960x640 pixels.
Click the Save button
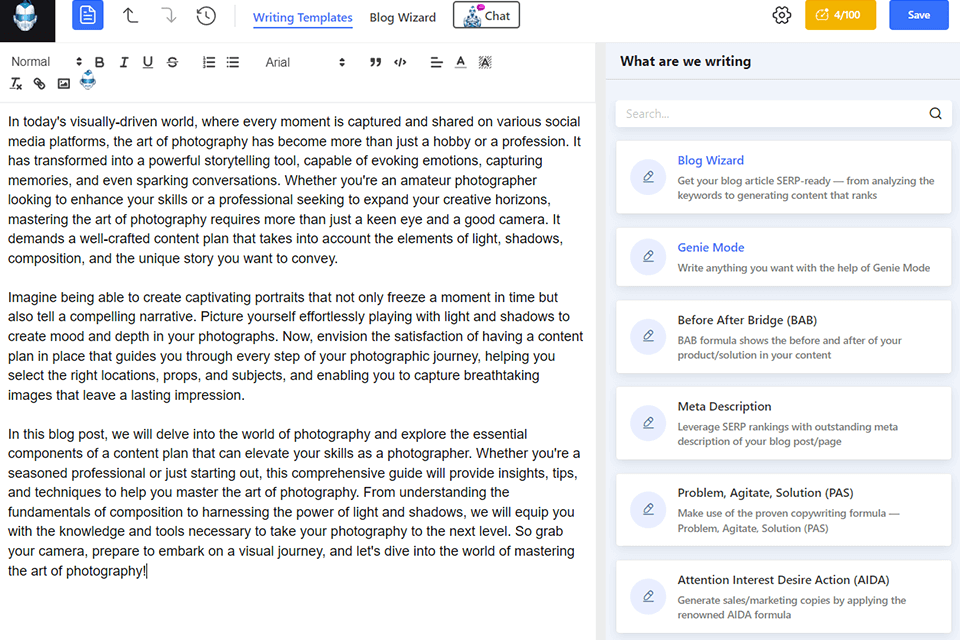pyautogui.click(x=918, y=15)
